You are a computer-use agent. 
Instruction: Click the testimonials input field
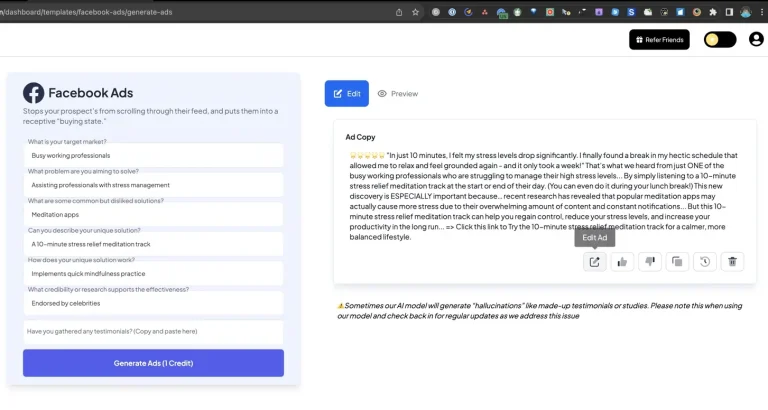coord(153,331)
